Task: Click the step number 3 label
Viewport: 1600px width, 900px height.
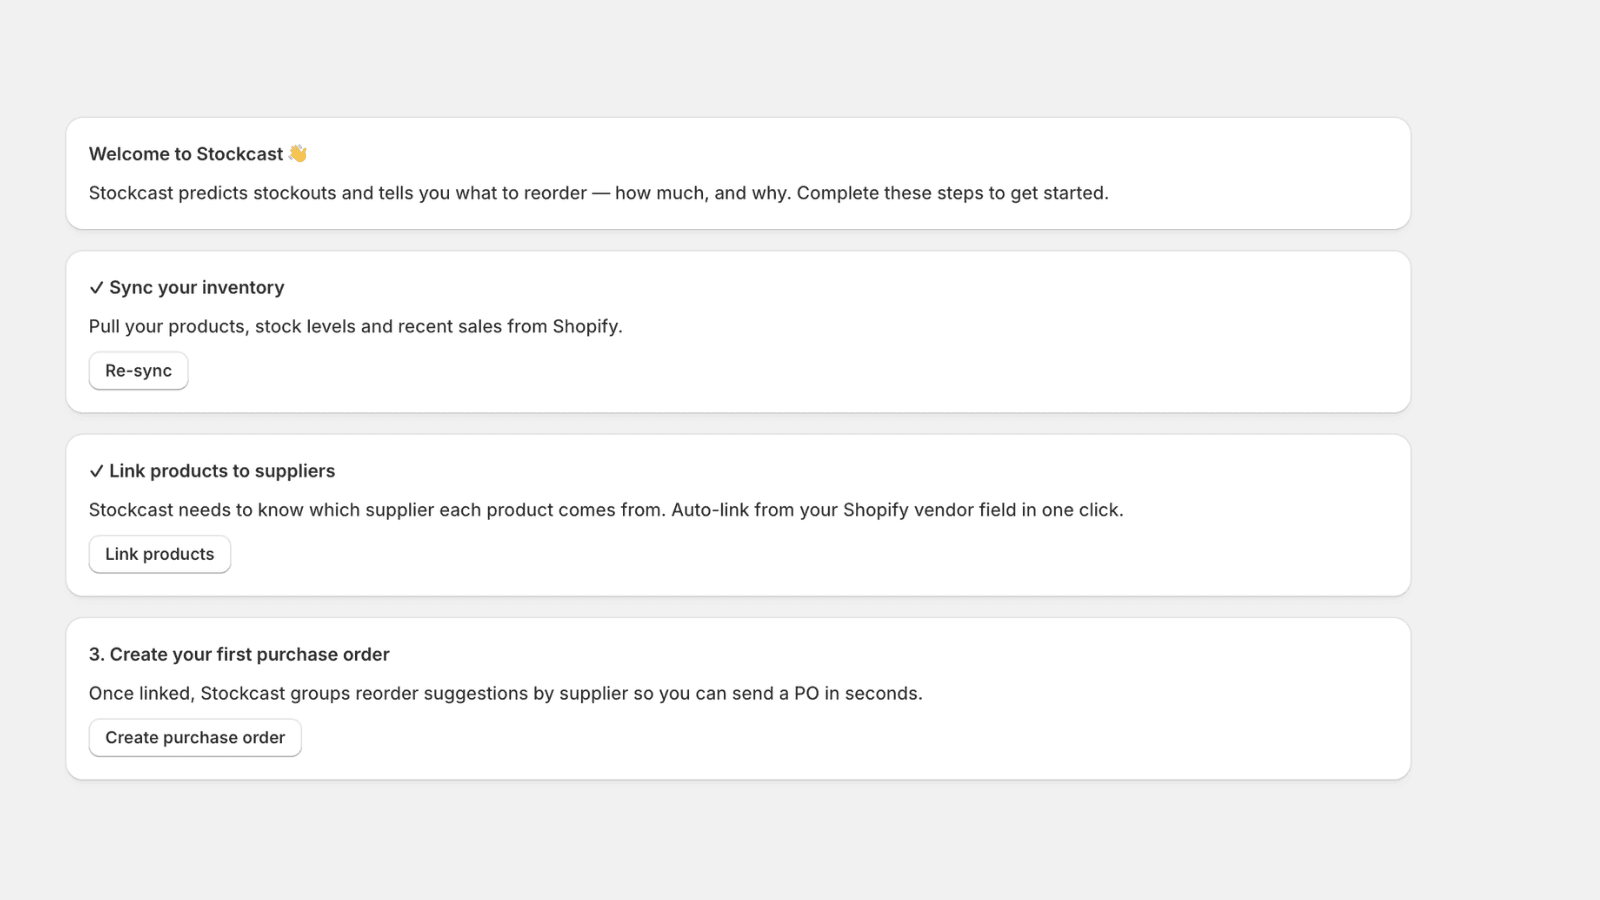Action: tap(96, 654)
